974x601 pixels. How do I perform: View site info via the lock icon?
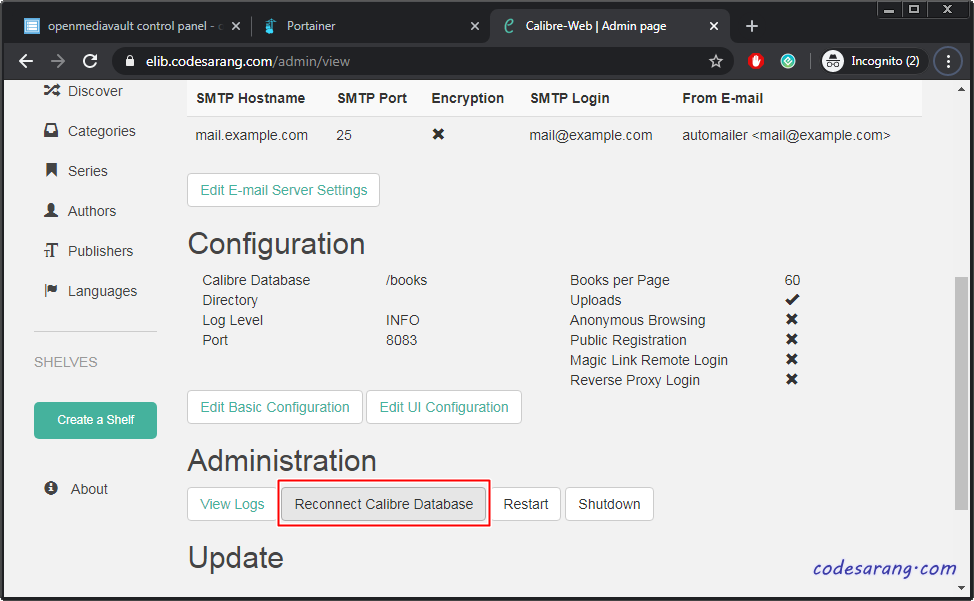[129, 61]
